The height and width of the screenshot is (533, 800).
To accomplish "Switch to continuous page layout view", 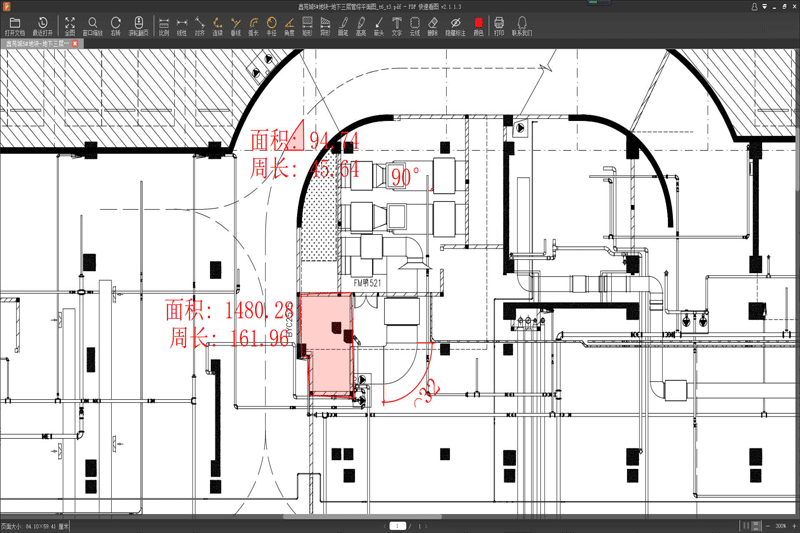I will (756, 525).
